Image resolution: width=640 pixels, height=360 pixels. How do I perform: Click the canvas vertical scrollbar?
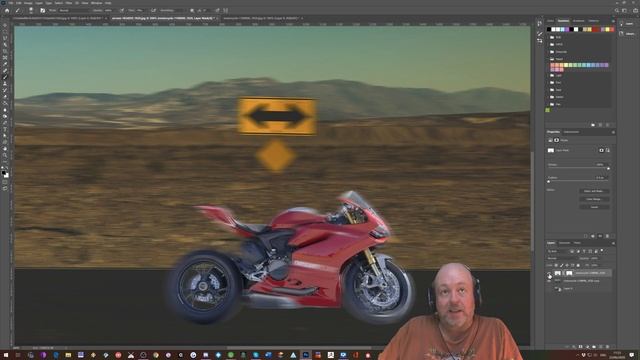coord(532,200)
